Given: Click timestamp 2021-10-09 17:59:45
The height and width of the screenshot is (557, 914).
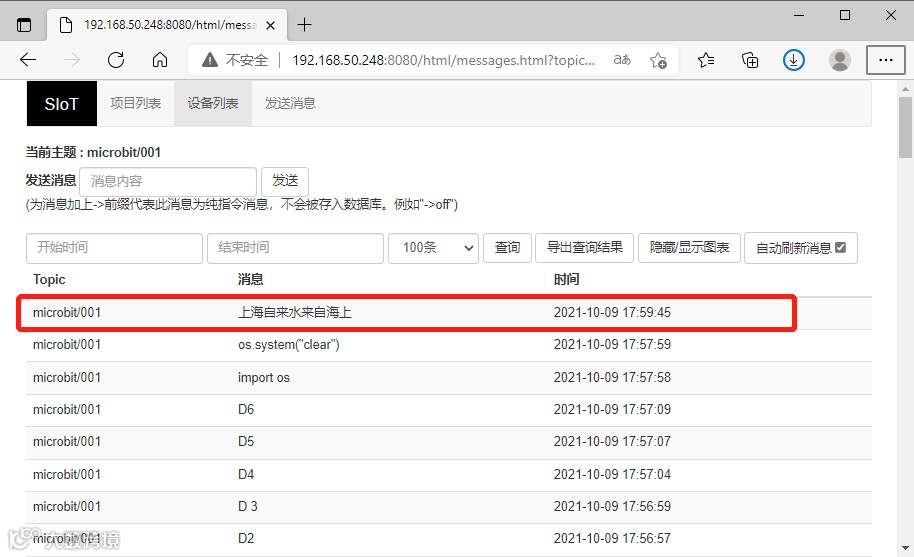Looking at the screenshot, I should 612,313.
